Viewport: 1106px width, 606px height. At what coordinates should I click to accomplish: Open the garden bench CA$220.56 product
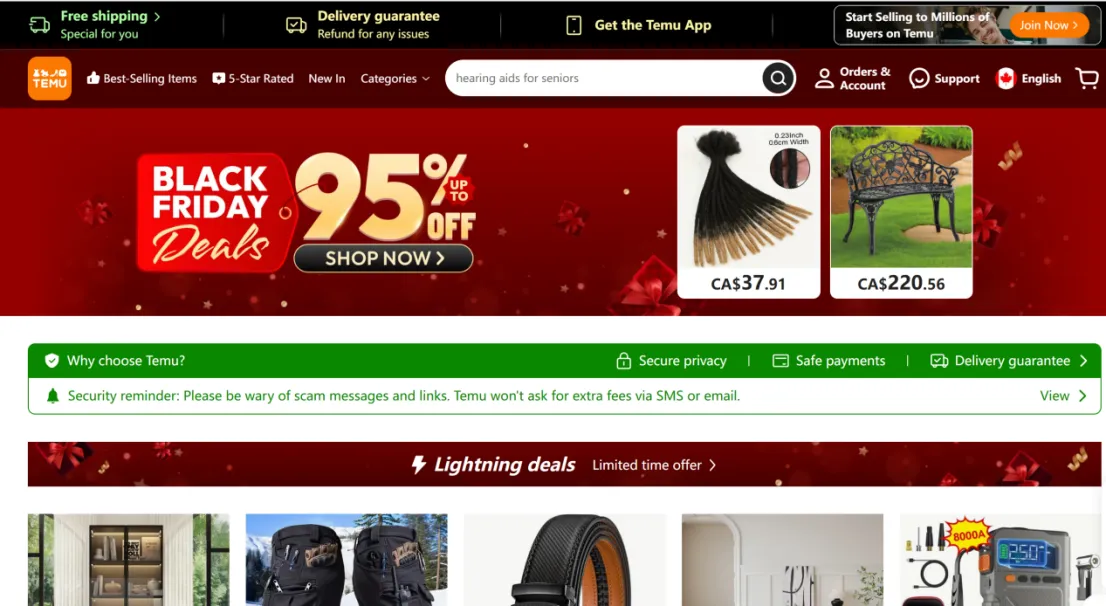click(x=901, y=212)
